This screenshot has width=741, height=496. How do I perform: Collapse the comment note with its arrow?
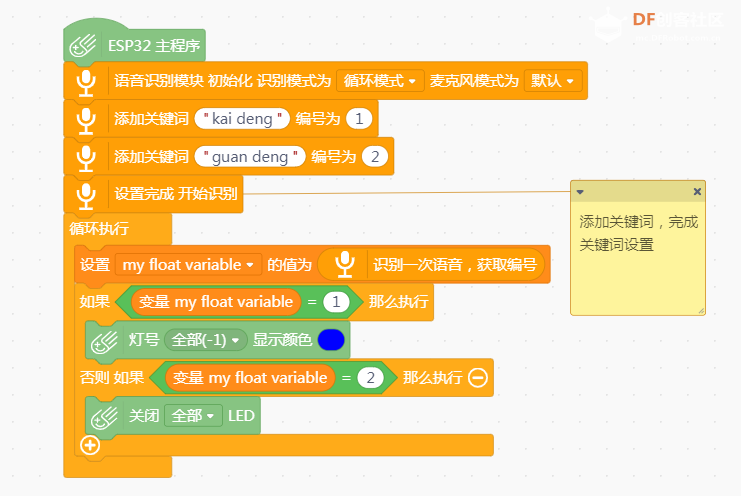pos(580,192)
